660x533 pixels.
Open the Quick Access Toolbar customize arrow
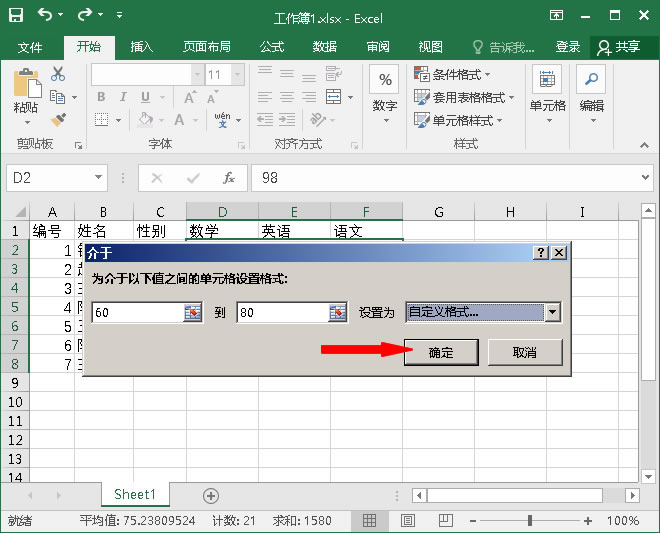120,15
